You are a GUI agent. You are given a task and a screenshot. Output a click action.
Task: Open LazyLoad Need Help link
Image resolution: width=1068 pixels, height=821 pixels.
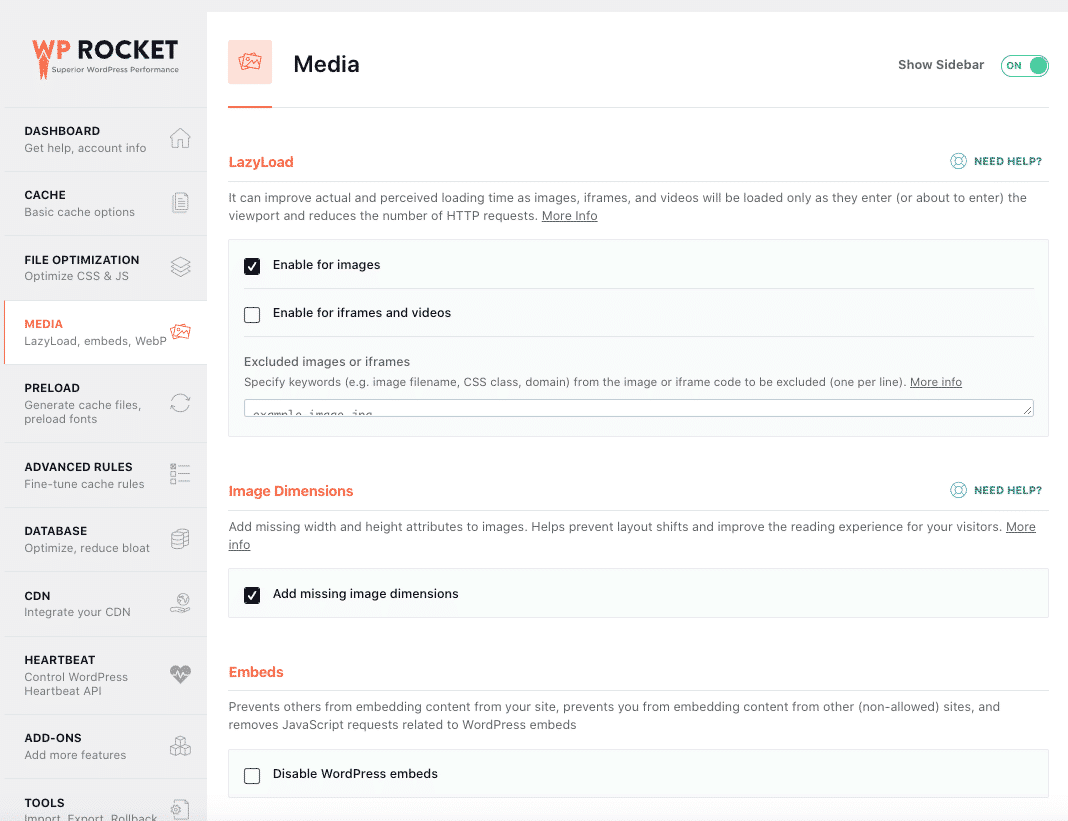[1007, 161]
